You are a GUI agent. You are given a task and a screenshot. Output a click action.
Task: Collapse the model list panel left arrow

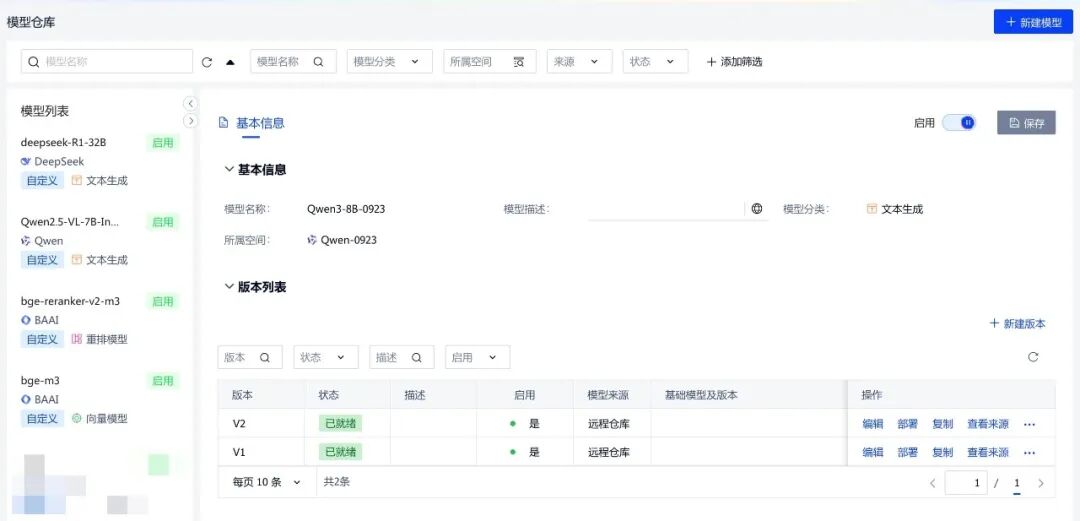(190, 104)
